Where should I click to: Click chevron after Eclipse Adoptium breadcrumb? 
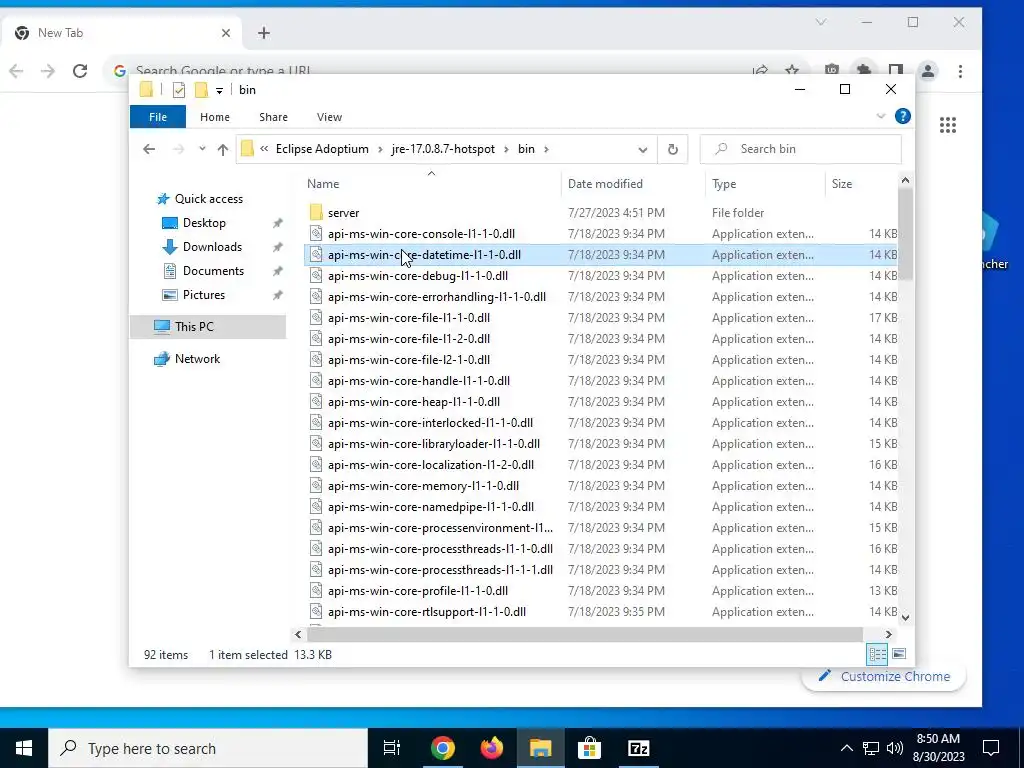click(380, 150)
